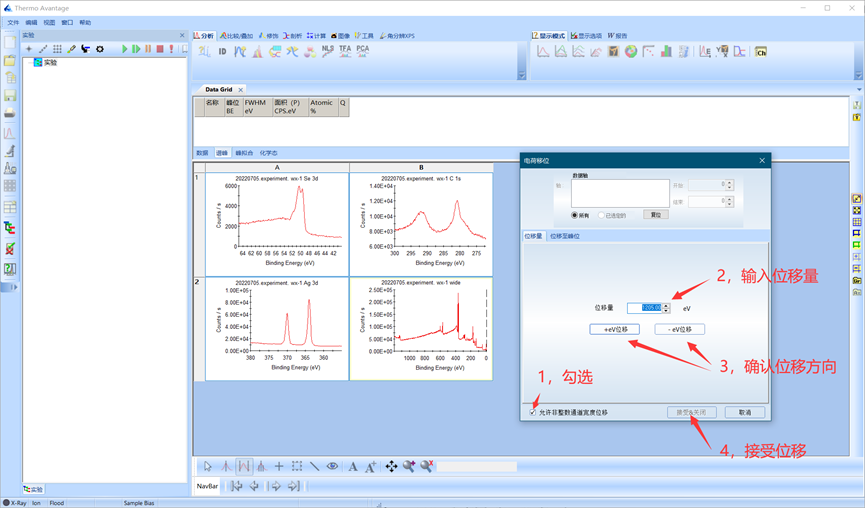
Task: Click the green Play button in experiment toolbar
Action: [125, 49]
